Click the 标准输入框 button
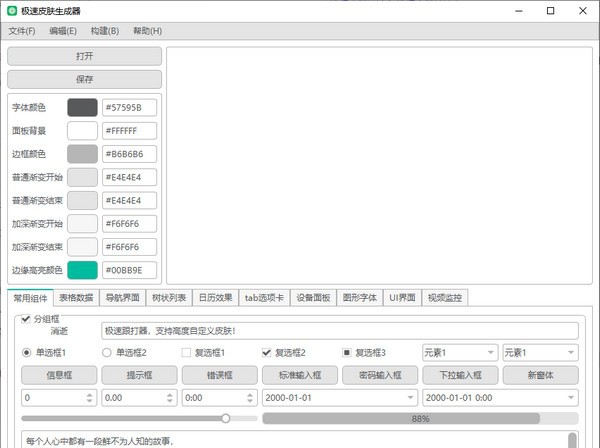600x448 pixels. coord(300,375)
